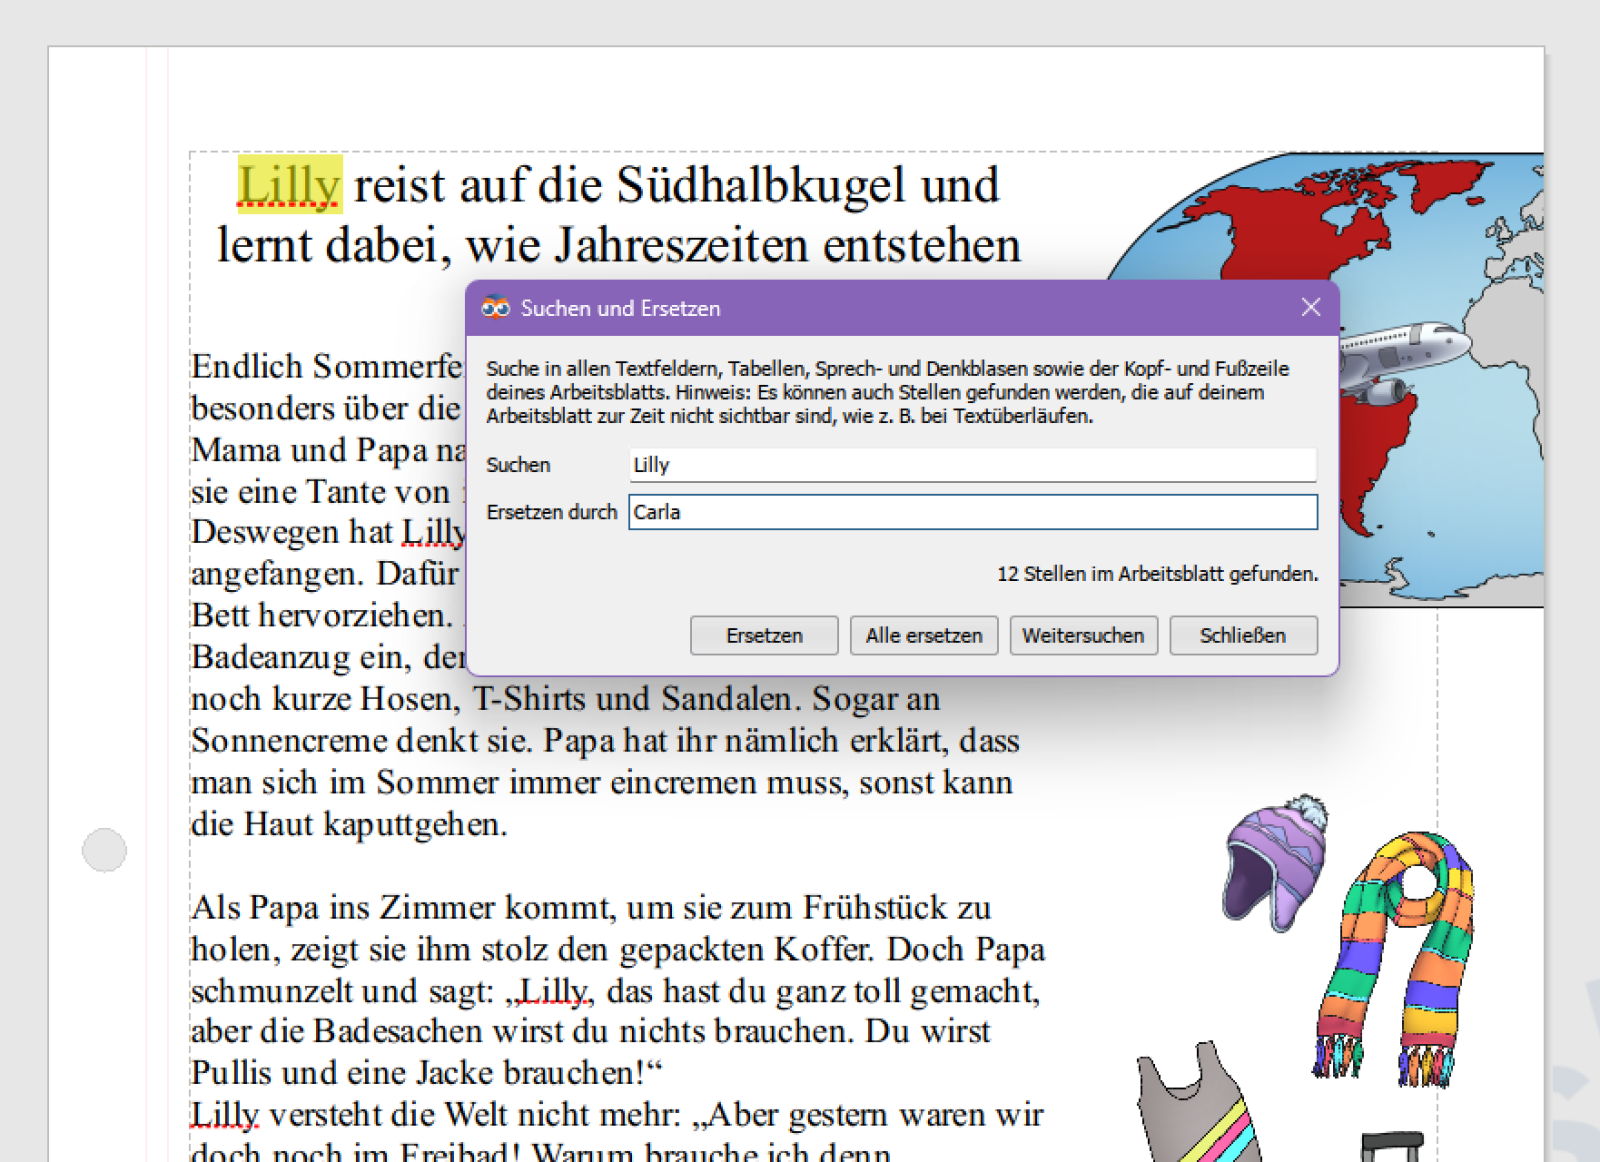Close the Suchen und Ersetzen dialog with X

(x=1311, y=308)
